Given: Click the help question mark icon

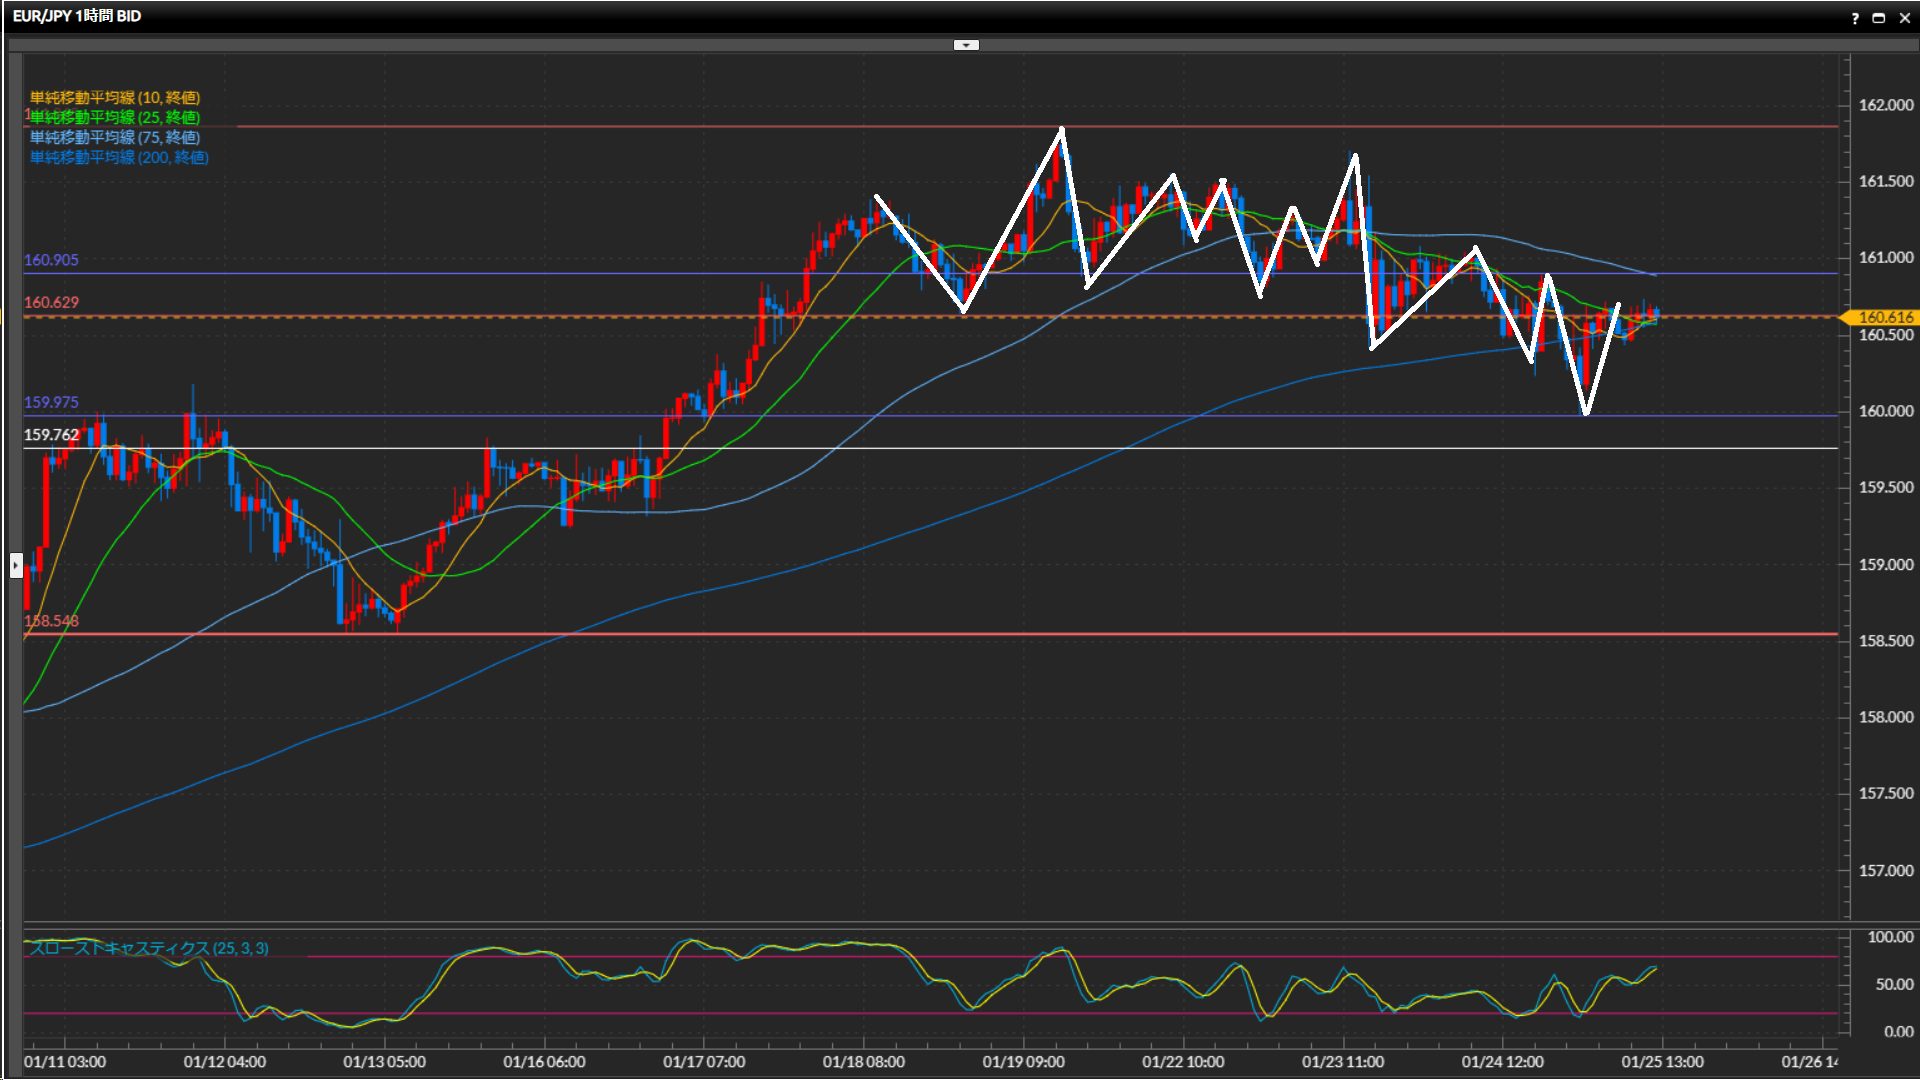Looking at the screenshot, I should pyautogui.click(x=1855, y=18).
